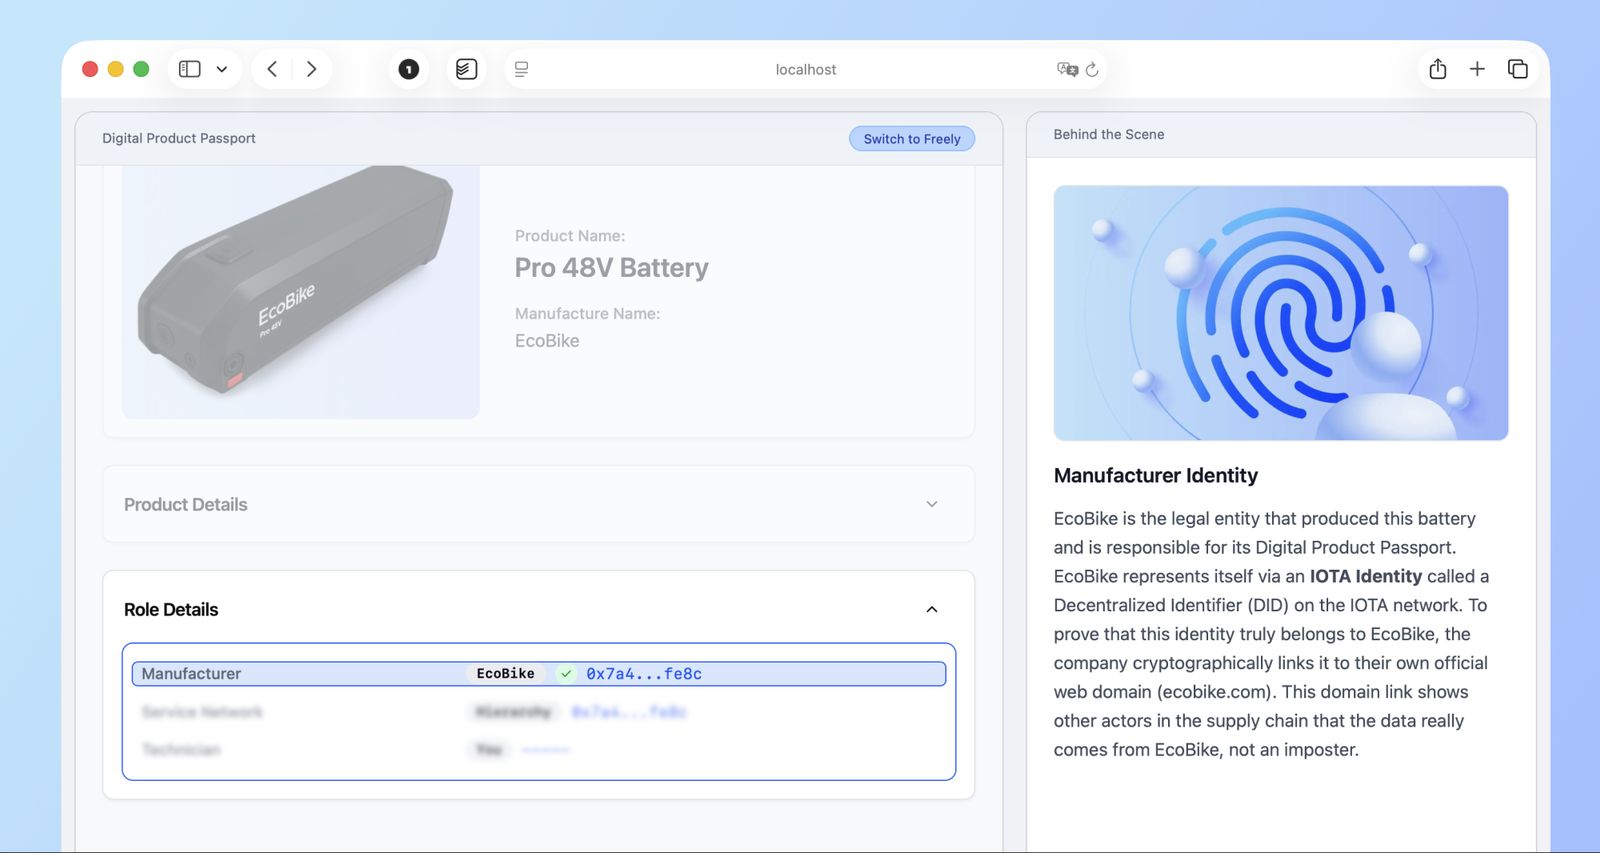Open the Share icon in the toolbar
Image resolution: width=1600 pixels, height=853 pixels.
pyautogui.click(x=1438, y=69)
